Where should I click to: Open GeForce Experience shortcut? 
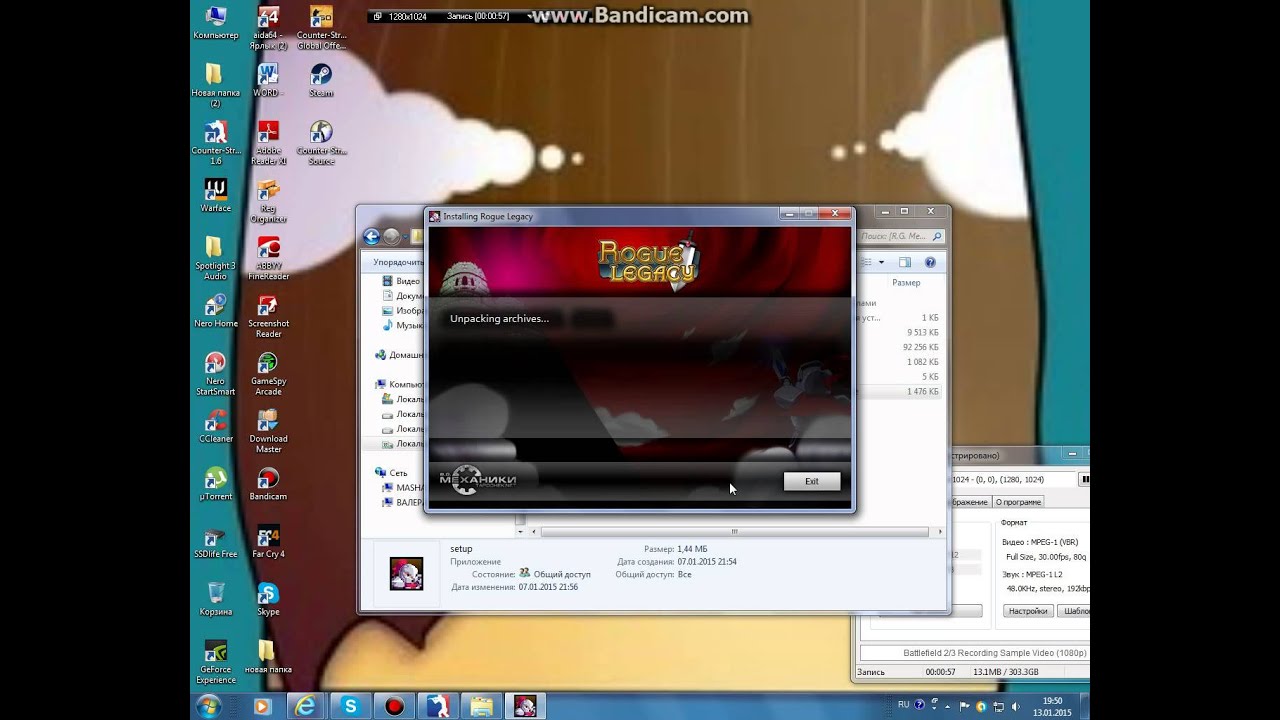click(x=215, y=662)
